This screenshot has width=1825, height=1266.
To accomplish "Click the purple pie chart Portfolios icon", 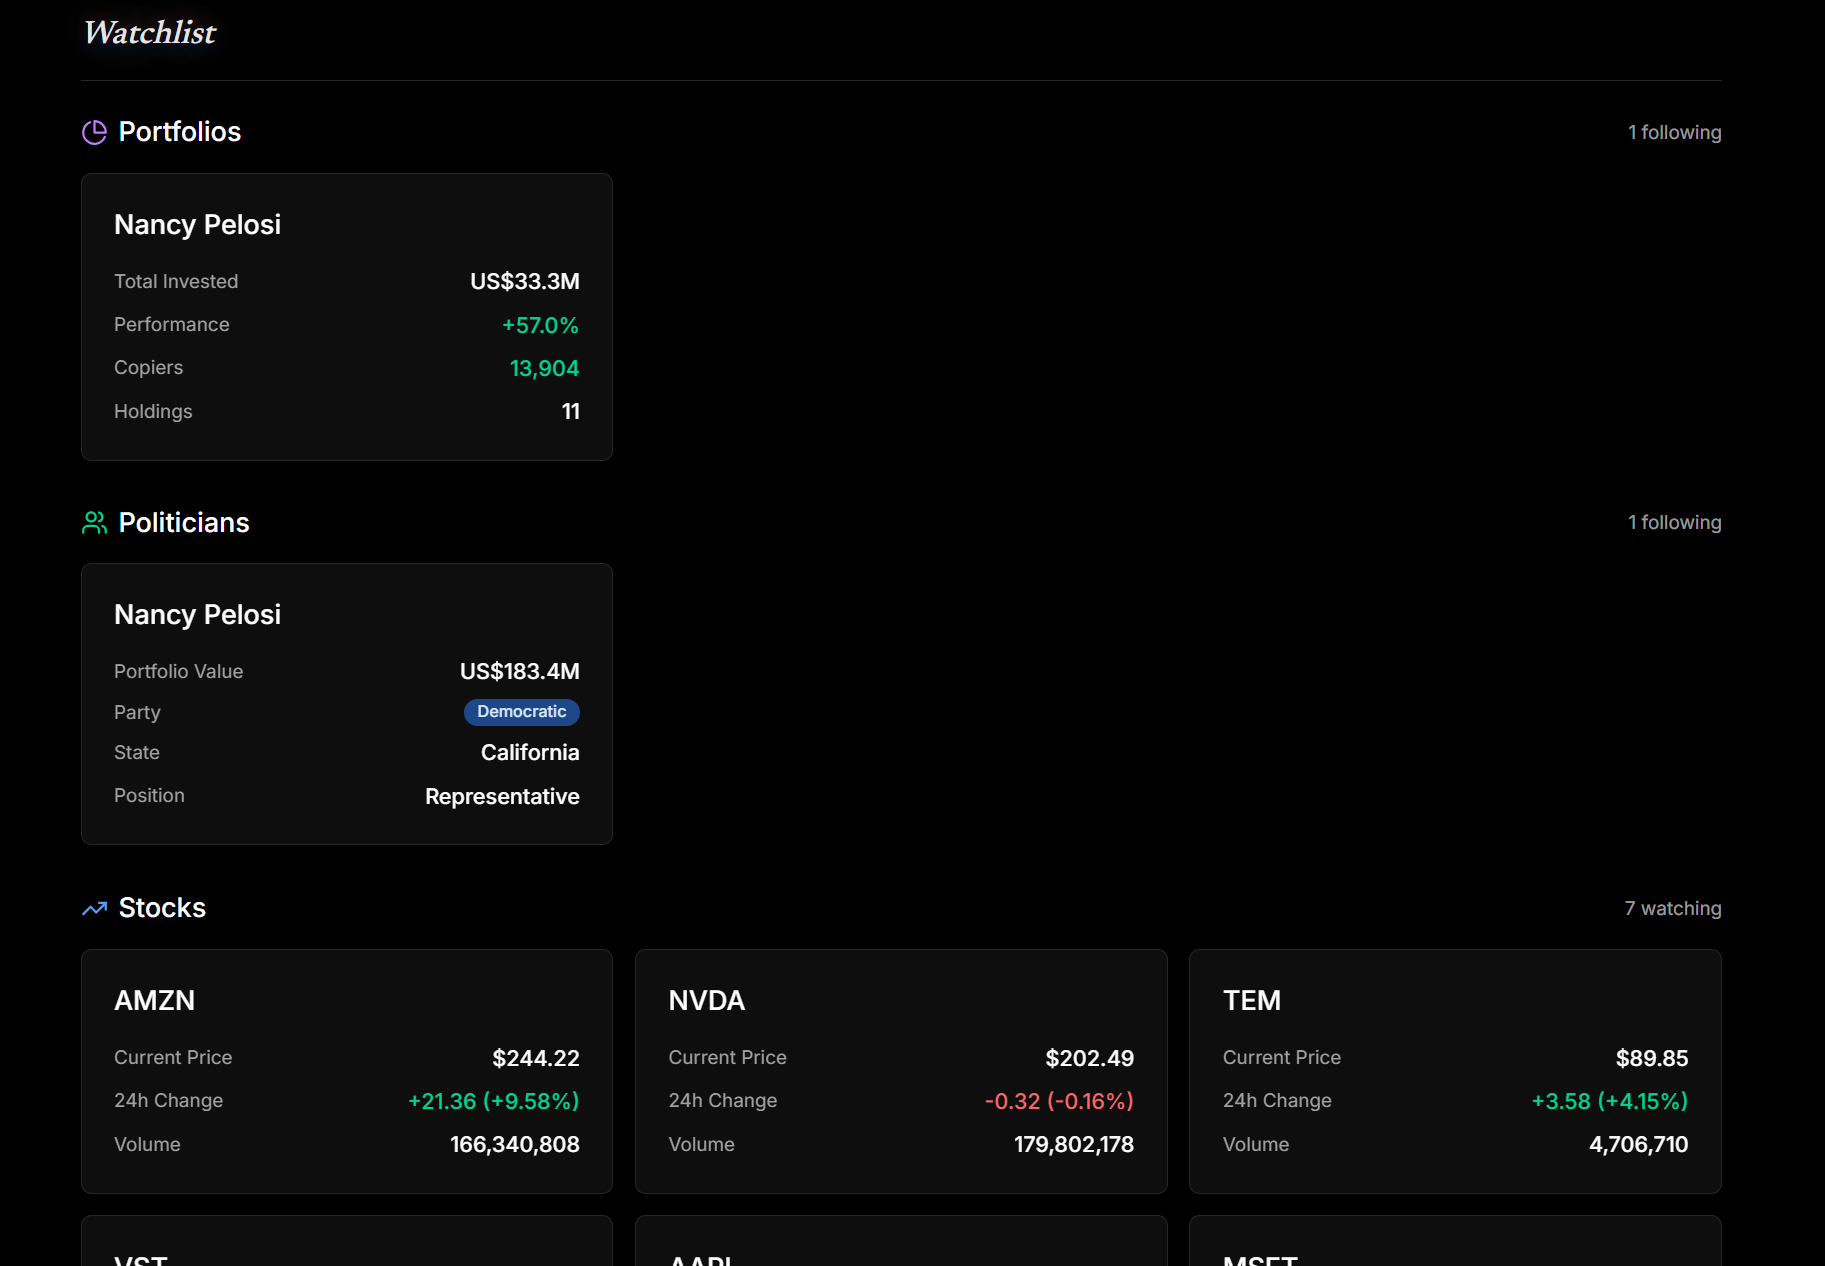I will point(94,131).
